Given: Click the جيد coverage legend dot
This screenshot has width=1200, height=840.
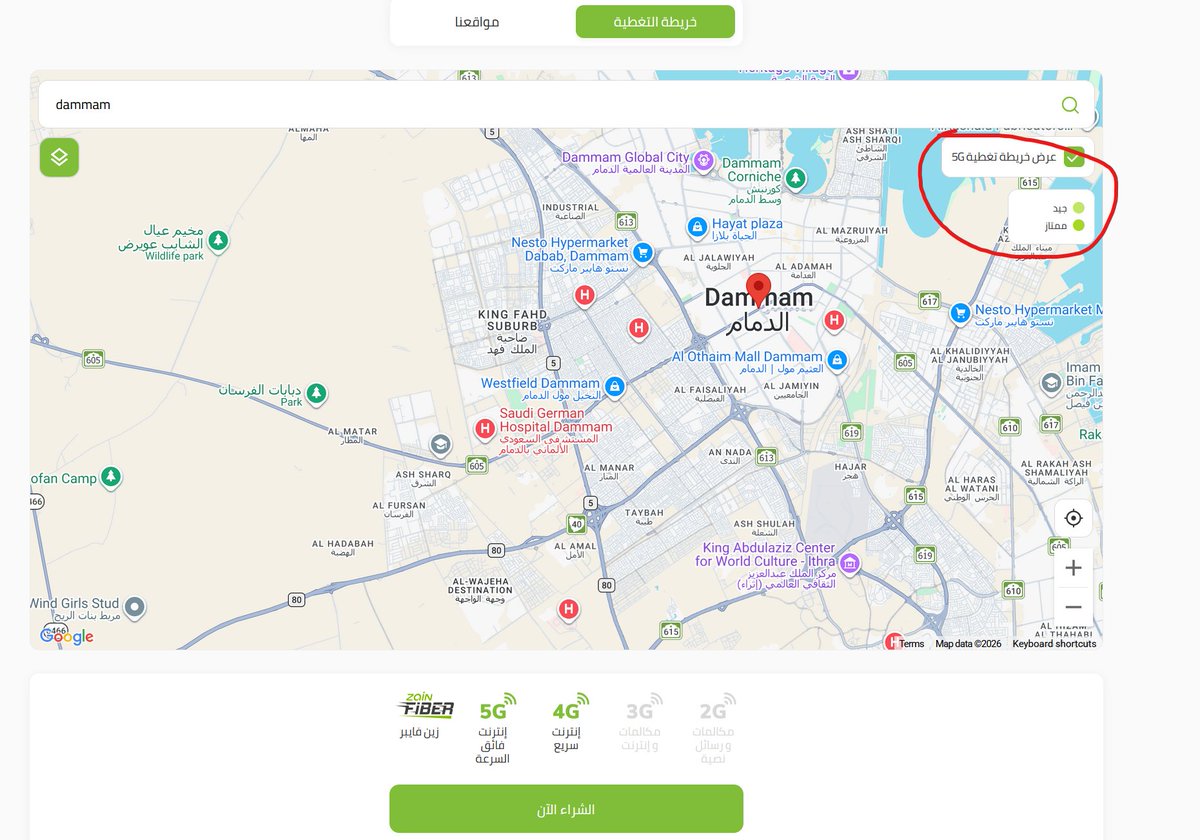Looking at the screenshot, I should pyautogui.click(x=1078, y=208).
